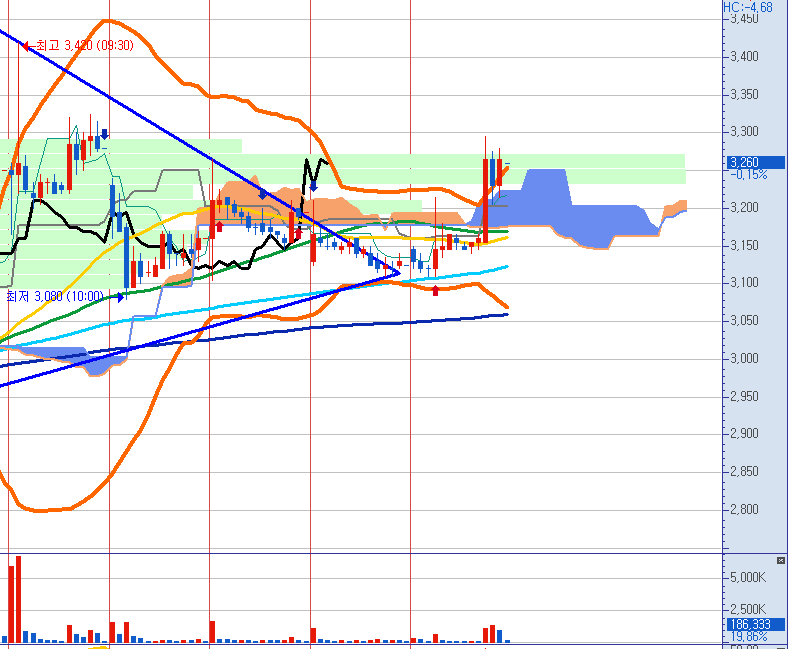Click the 5,000K volume axis label
This screenshot has height=649, width=789.
748,577
